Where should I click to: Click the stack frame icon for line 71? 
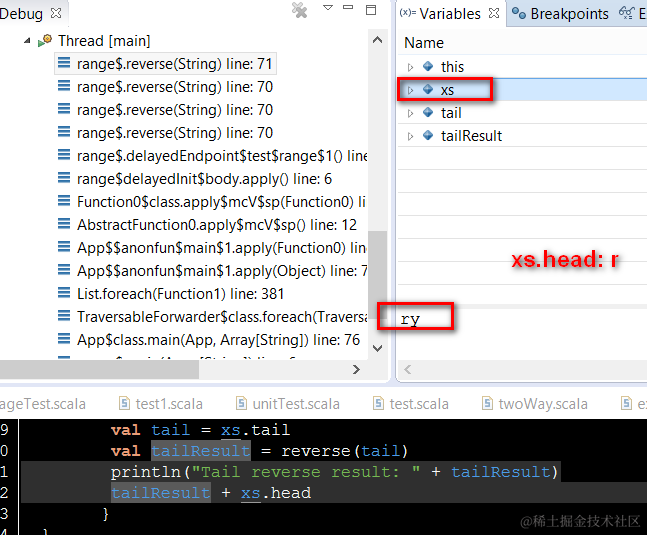coord(64,63)
